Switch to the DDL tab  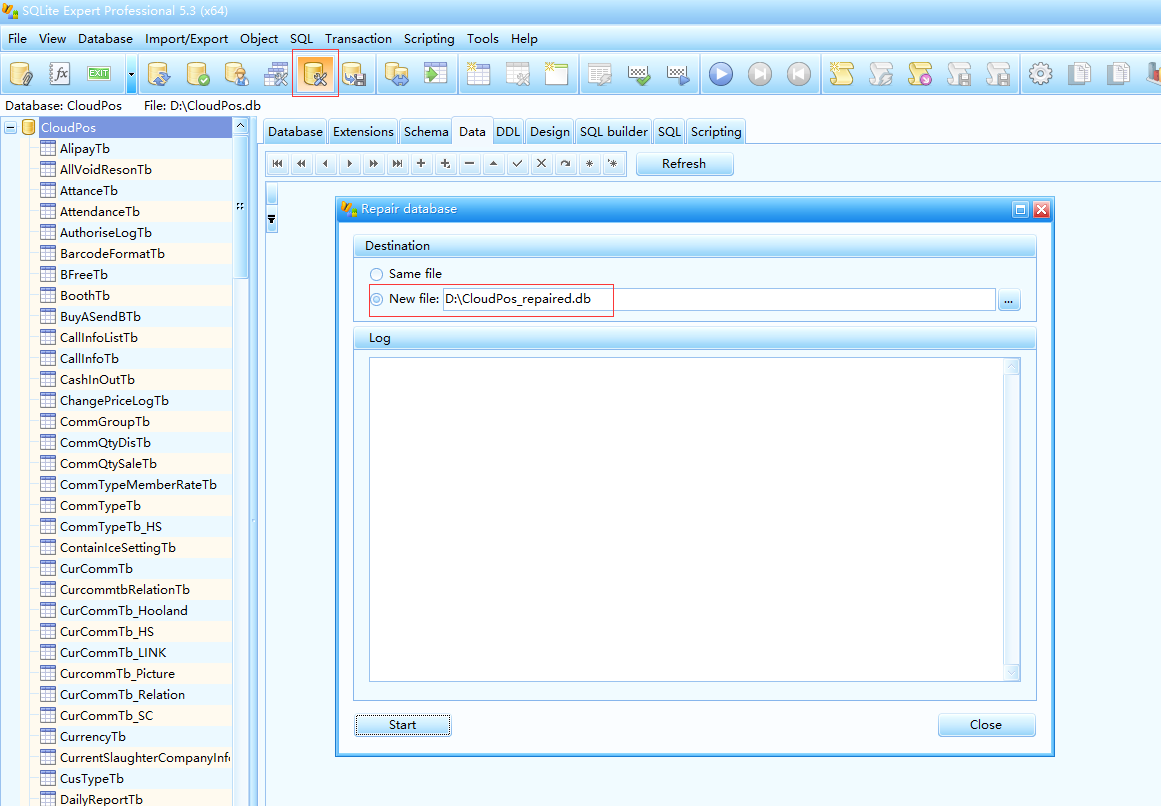coord(508,132)
